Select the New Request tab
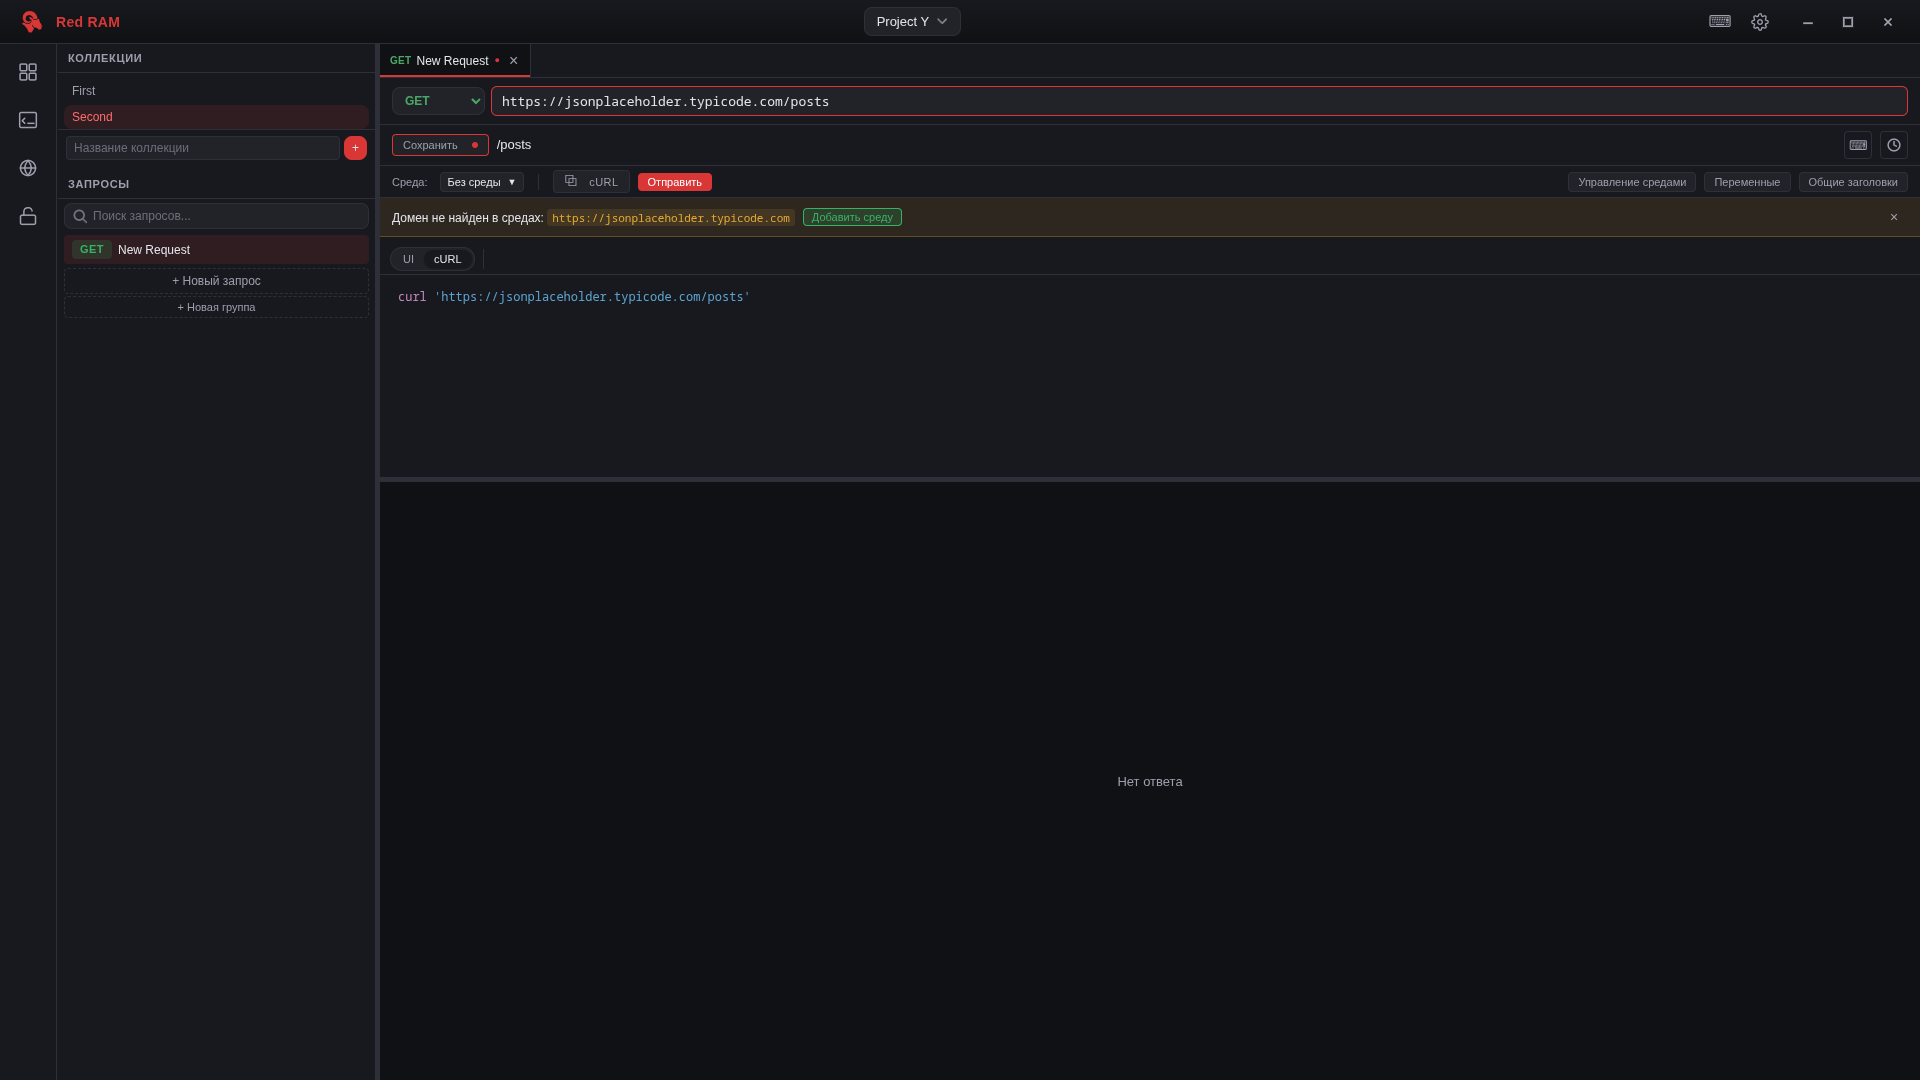 pyautogui.click(x=452, y=61)
